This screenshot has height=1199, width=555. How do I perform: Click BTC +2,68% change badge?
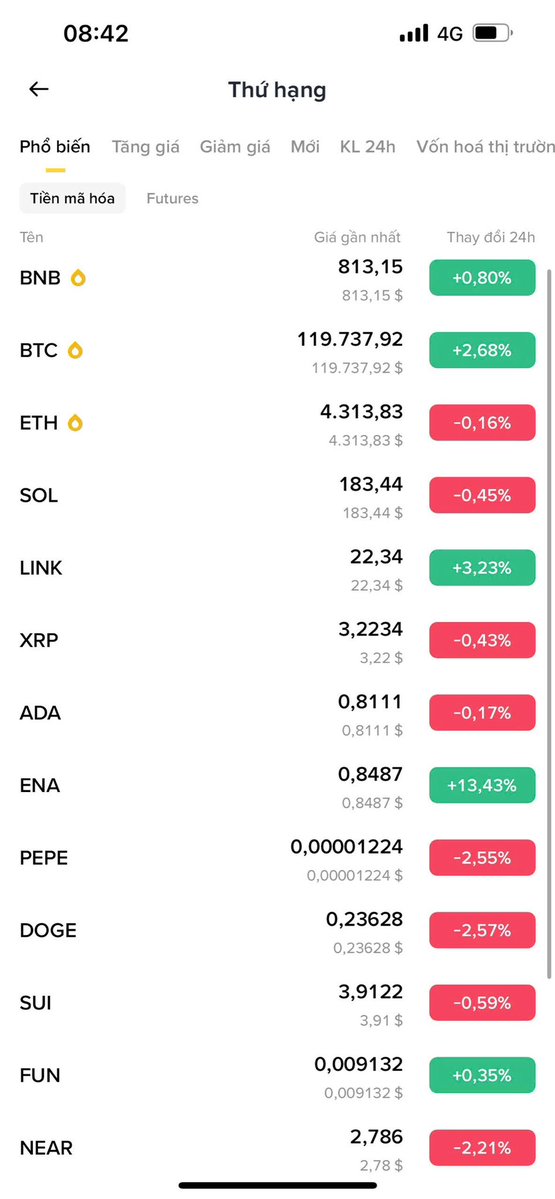(x=482, y=351)
